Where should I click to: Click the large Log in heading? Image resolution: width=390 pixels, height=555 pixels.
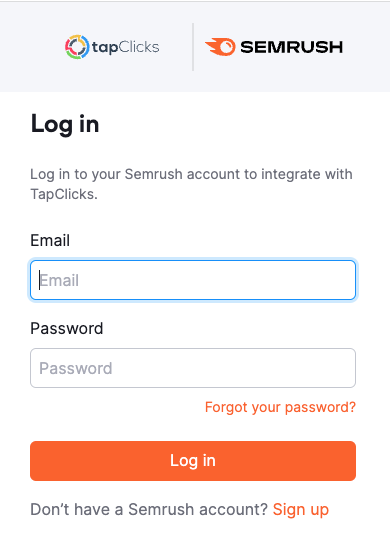click(65, 124)
